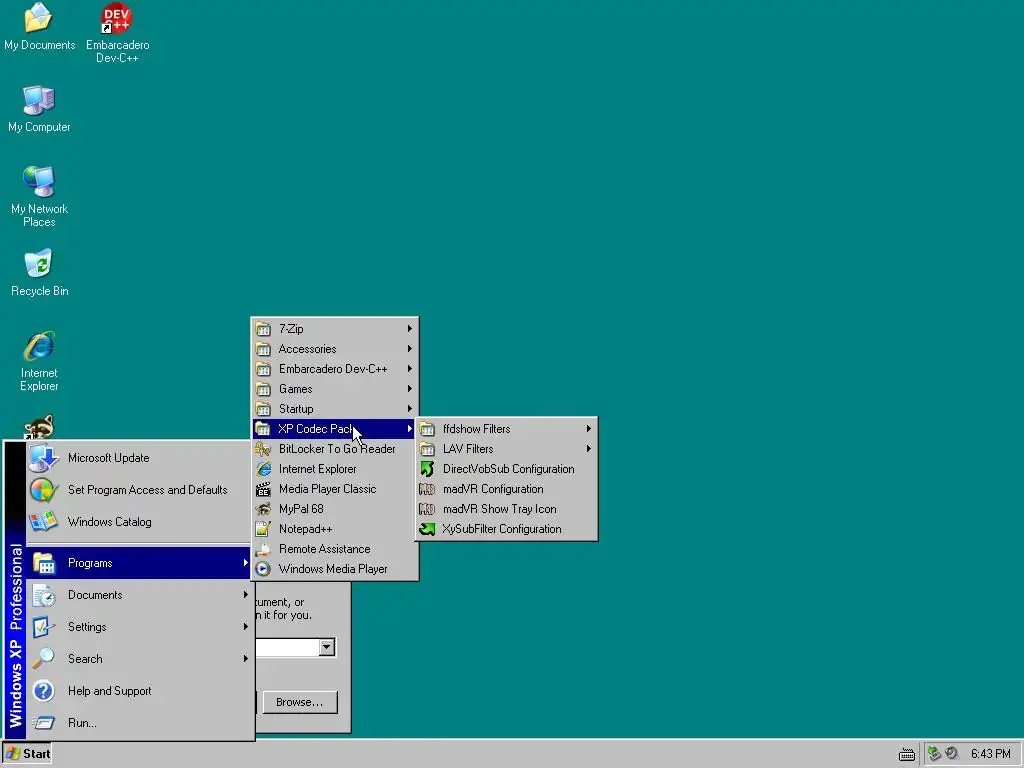The image size is (1024, 768).
Task: Click the XySubFilter Configuration icon
Action: (x=427, y=529)
